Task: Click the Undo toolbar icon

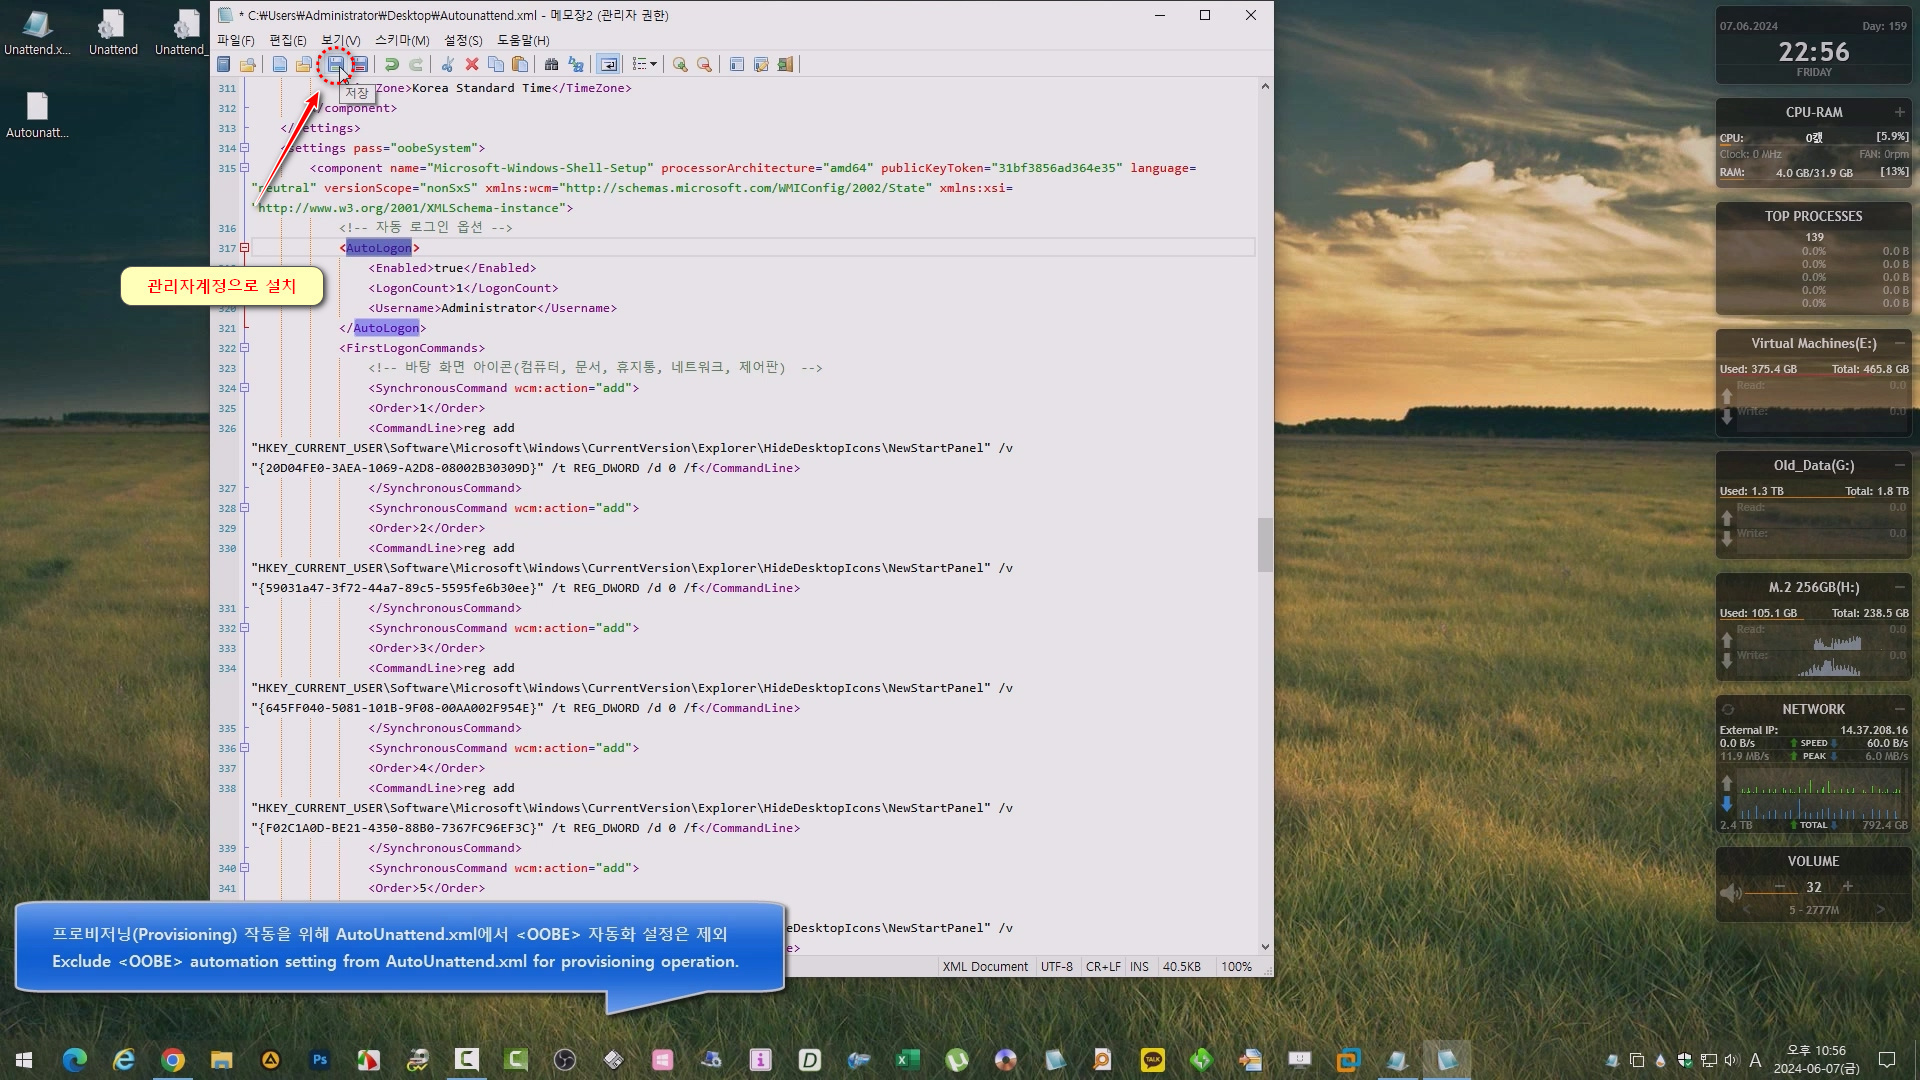Action: 392,64
